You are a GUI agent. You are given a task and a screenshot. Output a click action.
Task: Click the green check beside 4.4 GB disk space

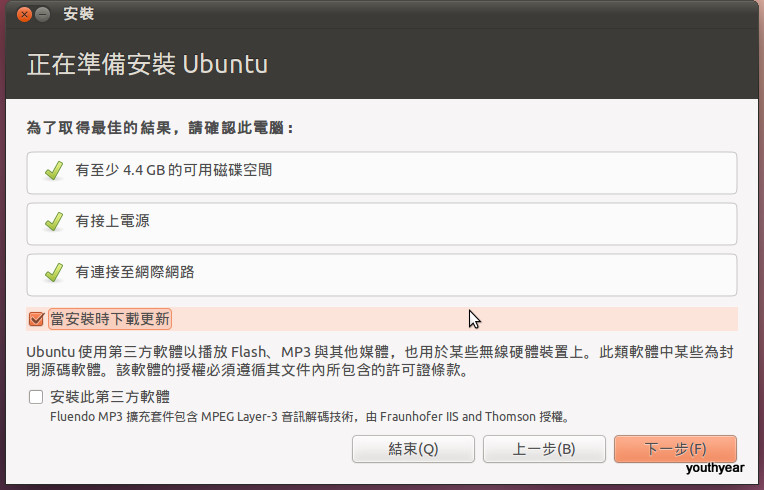54,170
